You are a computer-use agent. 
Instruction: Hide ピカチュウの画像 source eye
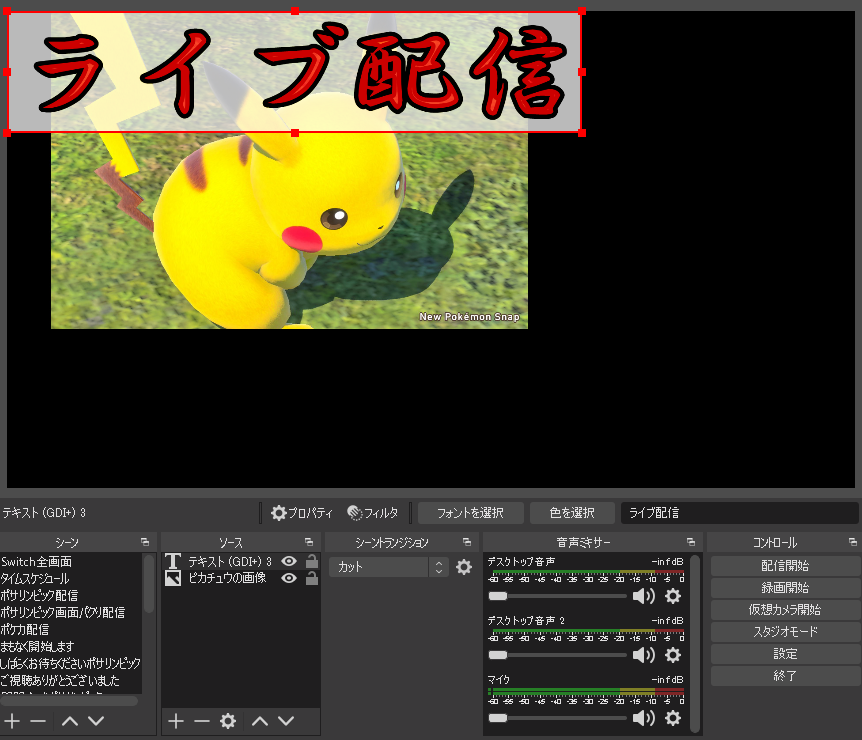pyautogui.click(x=289, y=578)
